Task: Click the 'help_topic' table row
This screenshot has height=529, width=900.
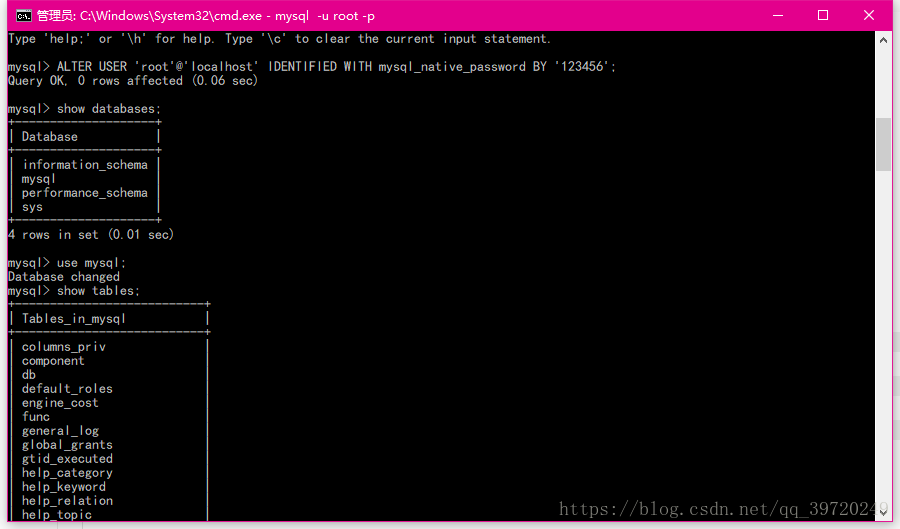Action: pos(57,515)
